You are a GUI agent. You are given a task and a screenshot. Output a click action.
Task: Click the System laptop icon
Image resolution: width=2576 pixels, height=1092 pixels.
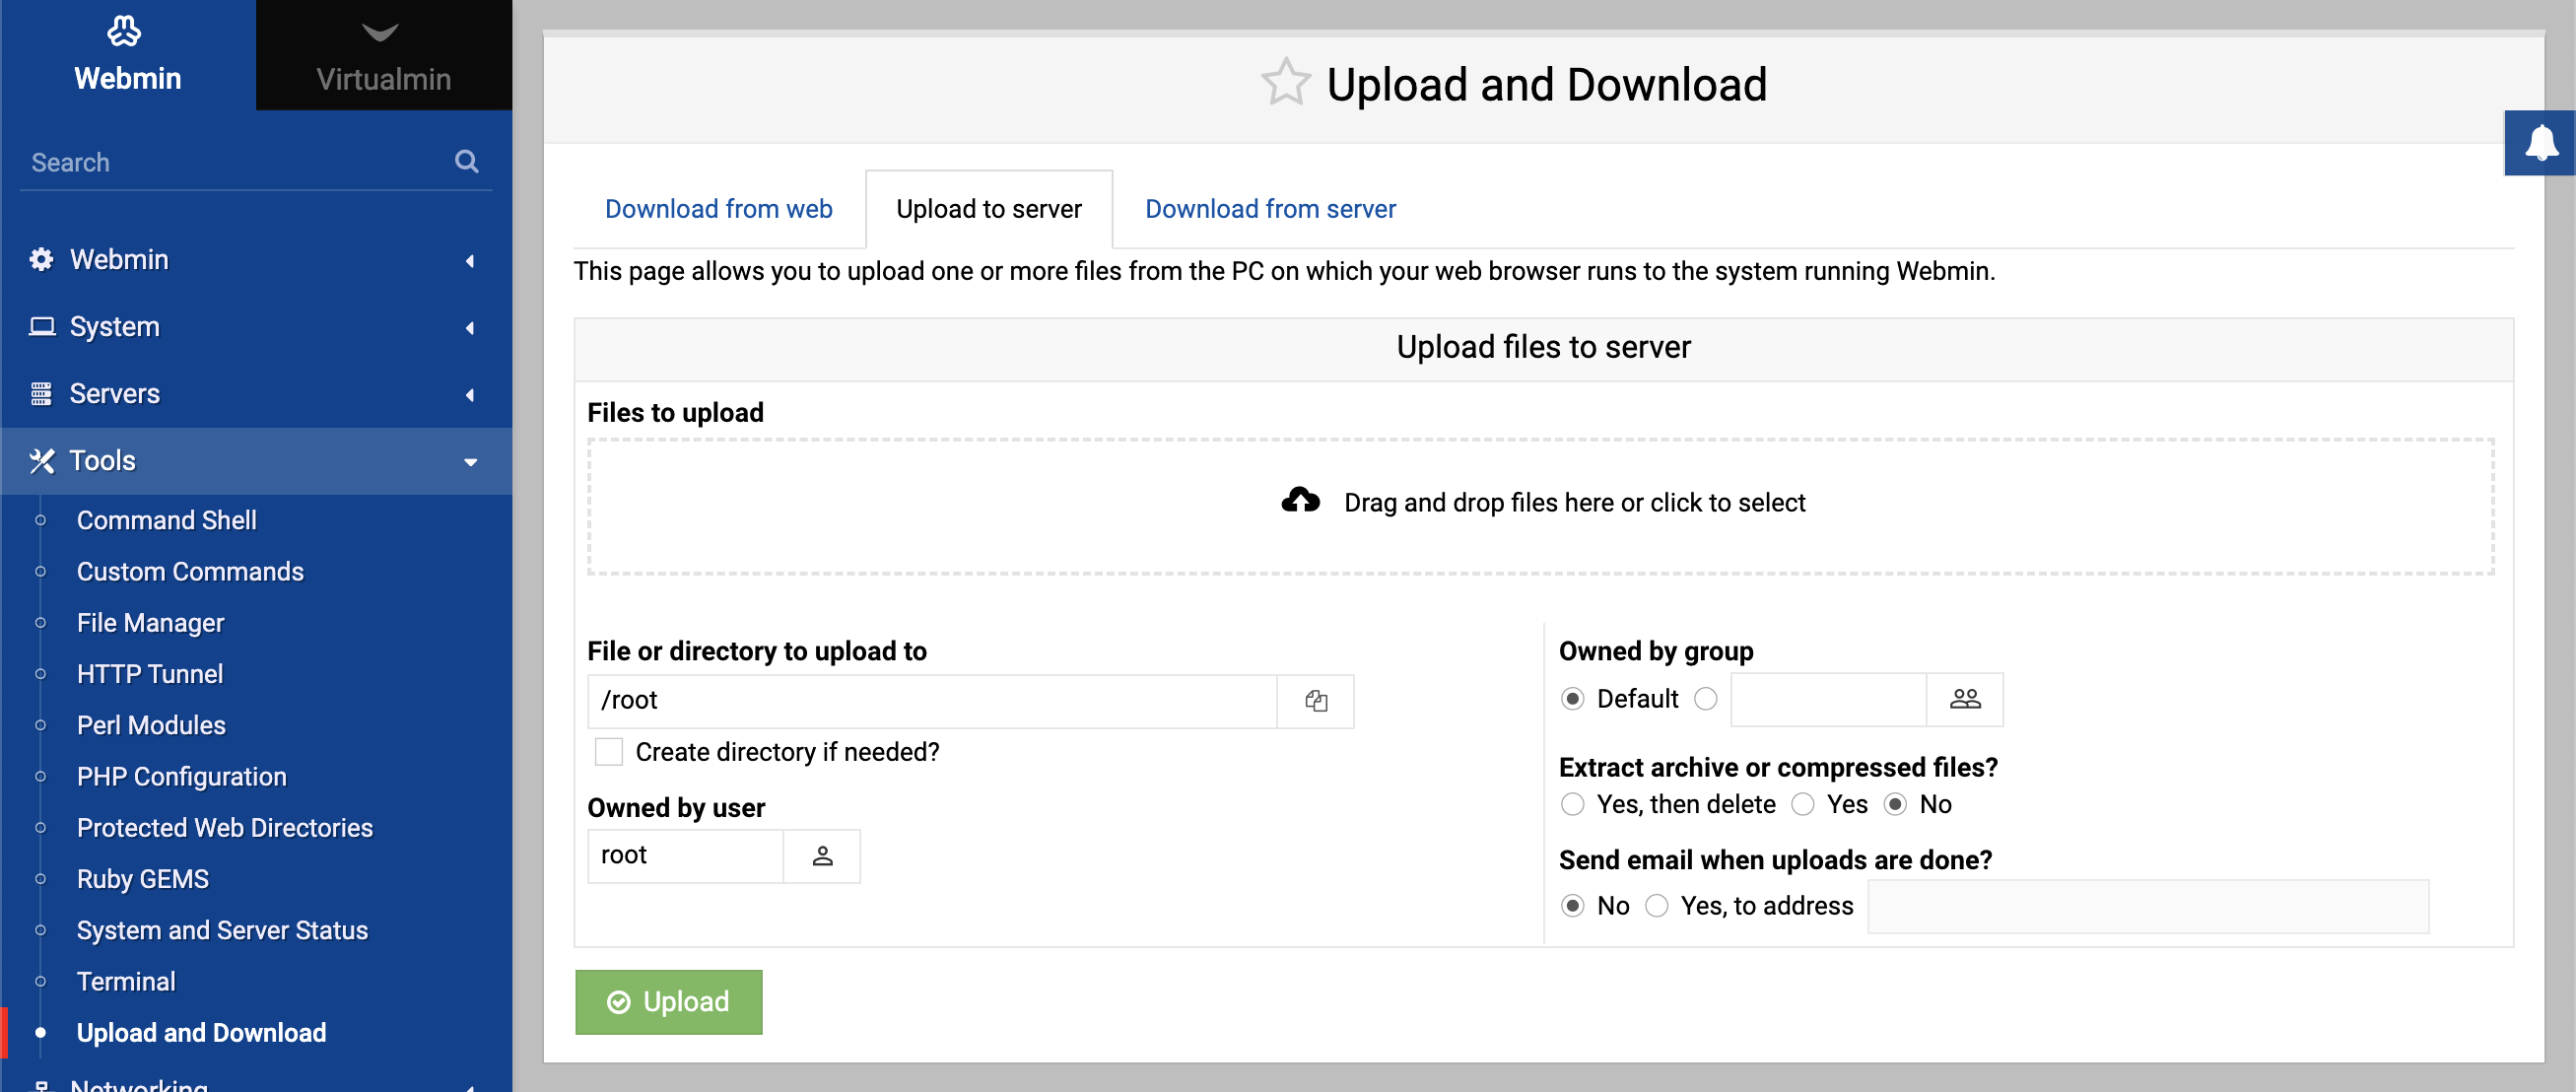(x=41, y=326)
